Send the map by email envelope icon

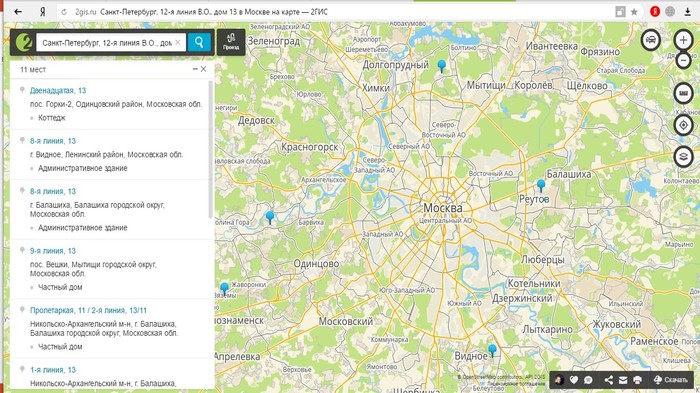(x=623, y=380)
